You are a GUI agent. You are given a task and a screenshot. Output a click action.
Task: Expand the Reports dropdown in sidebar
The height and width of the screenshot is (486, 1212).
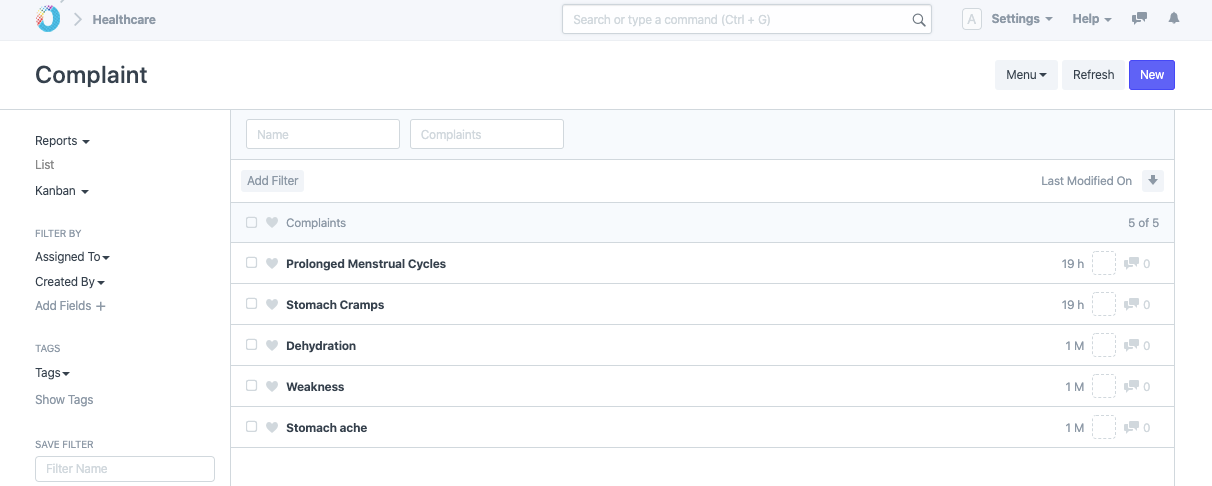[x=62, y=141]
